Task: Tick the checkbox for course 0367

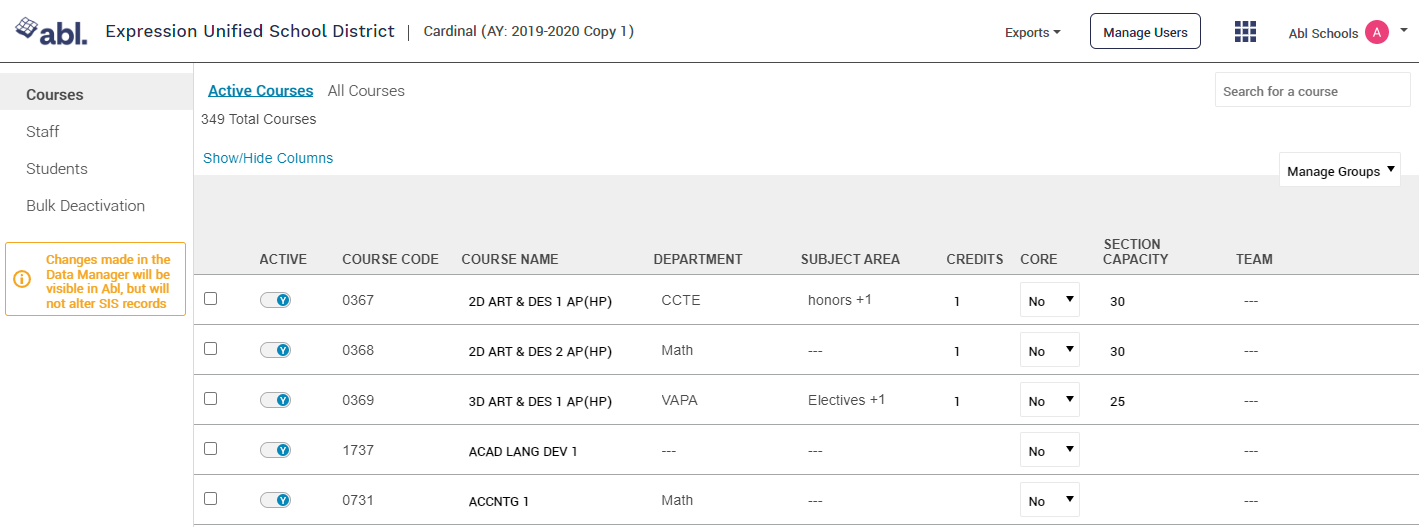Action: pos(210,299)
